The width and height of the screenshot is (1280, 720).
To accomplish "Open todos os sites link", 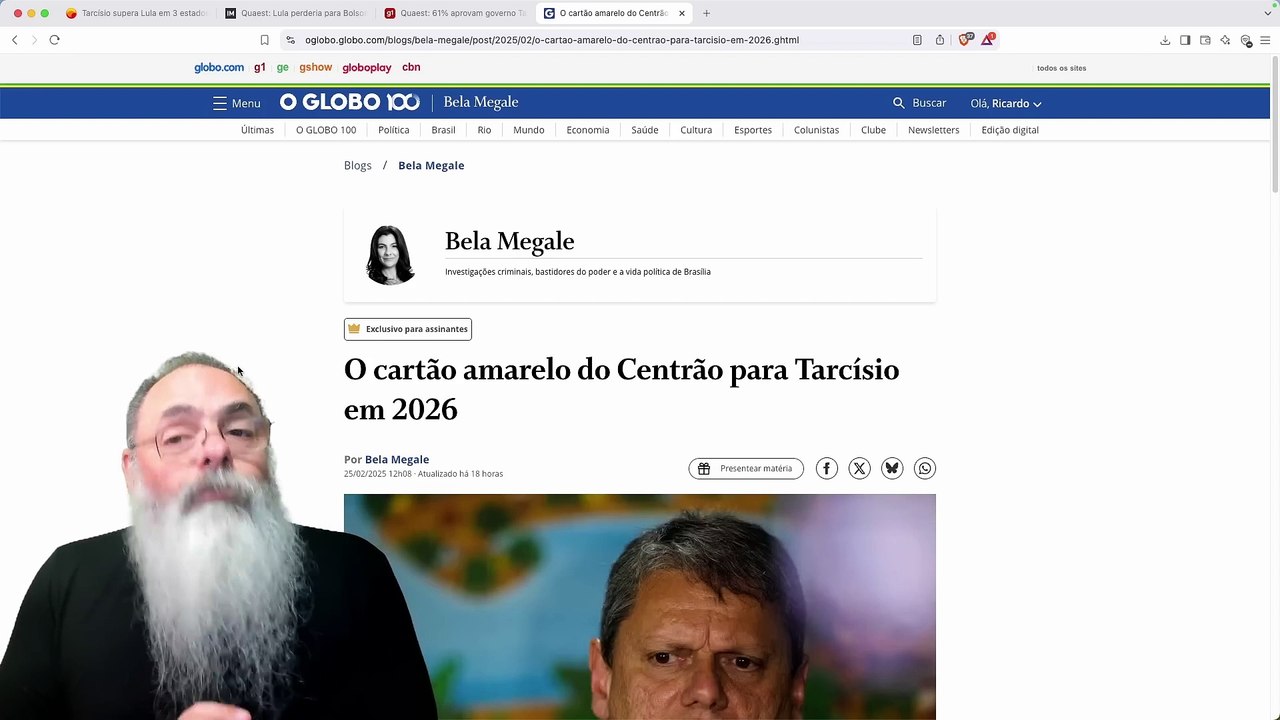I will click(x=1061, y=68).
